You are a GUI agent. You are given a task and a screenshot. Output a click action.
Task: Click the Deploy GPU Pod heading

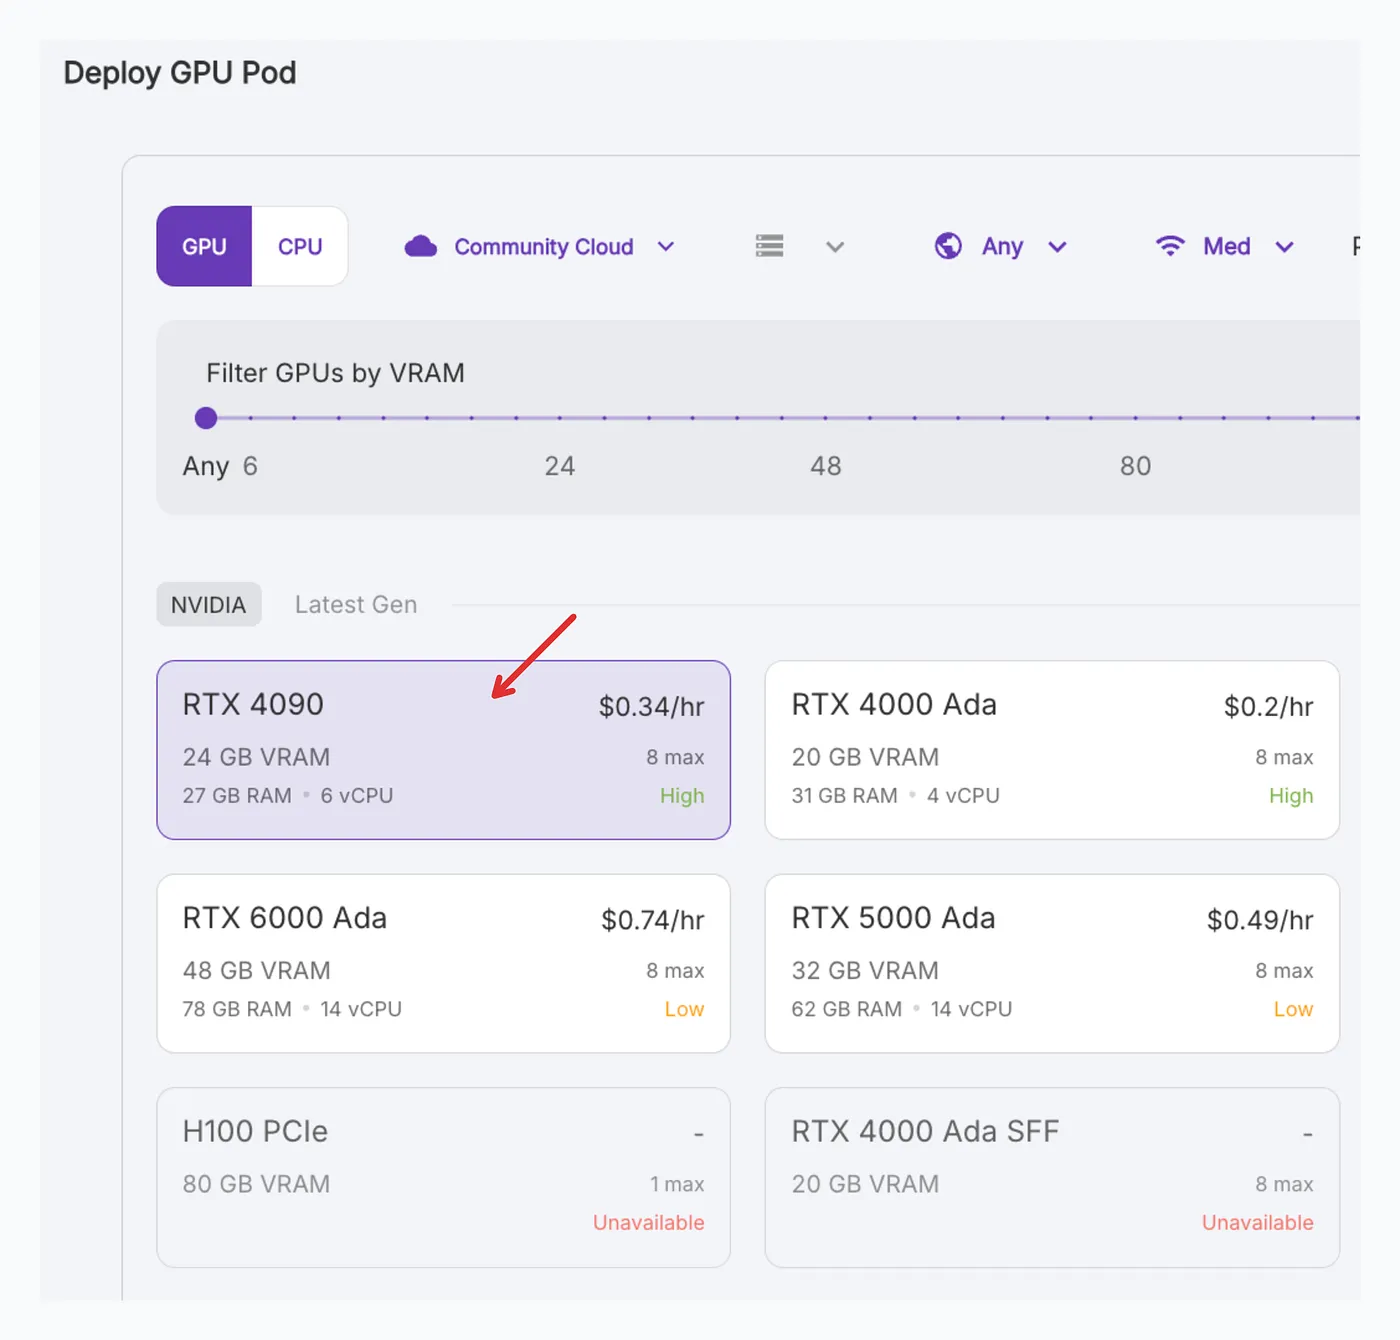(x=180, y=73)
